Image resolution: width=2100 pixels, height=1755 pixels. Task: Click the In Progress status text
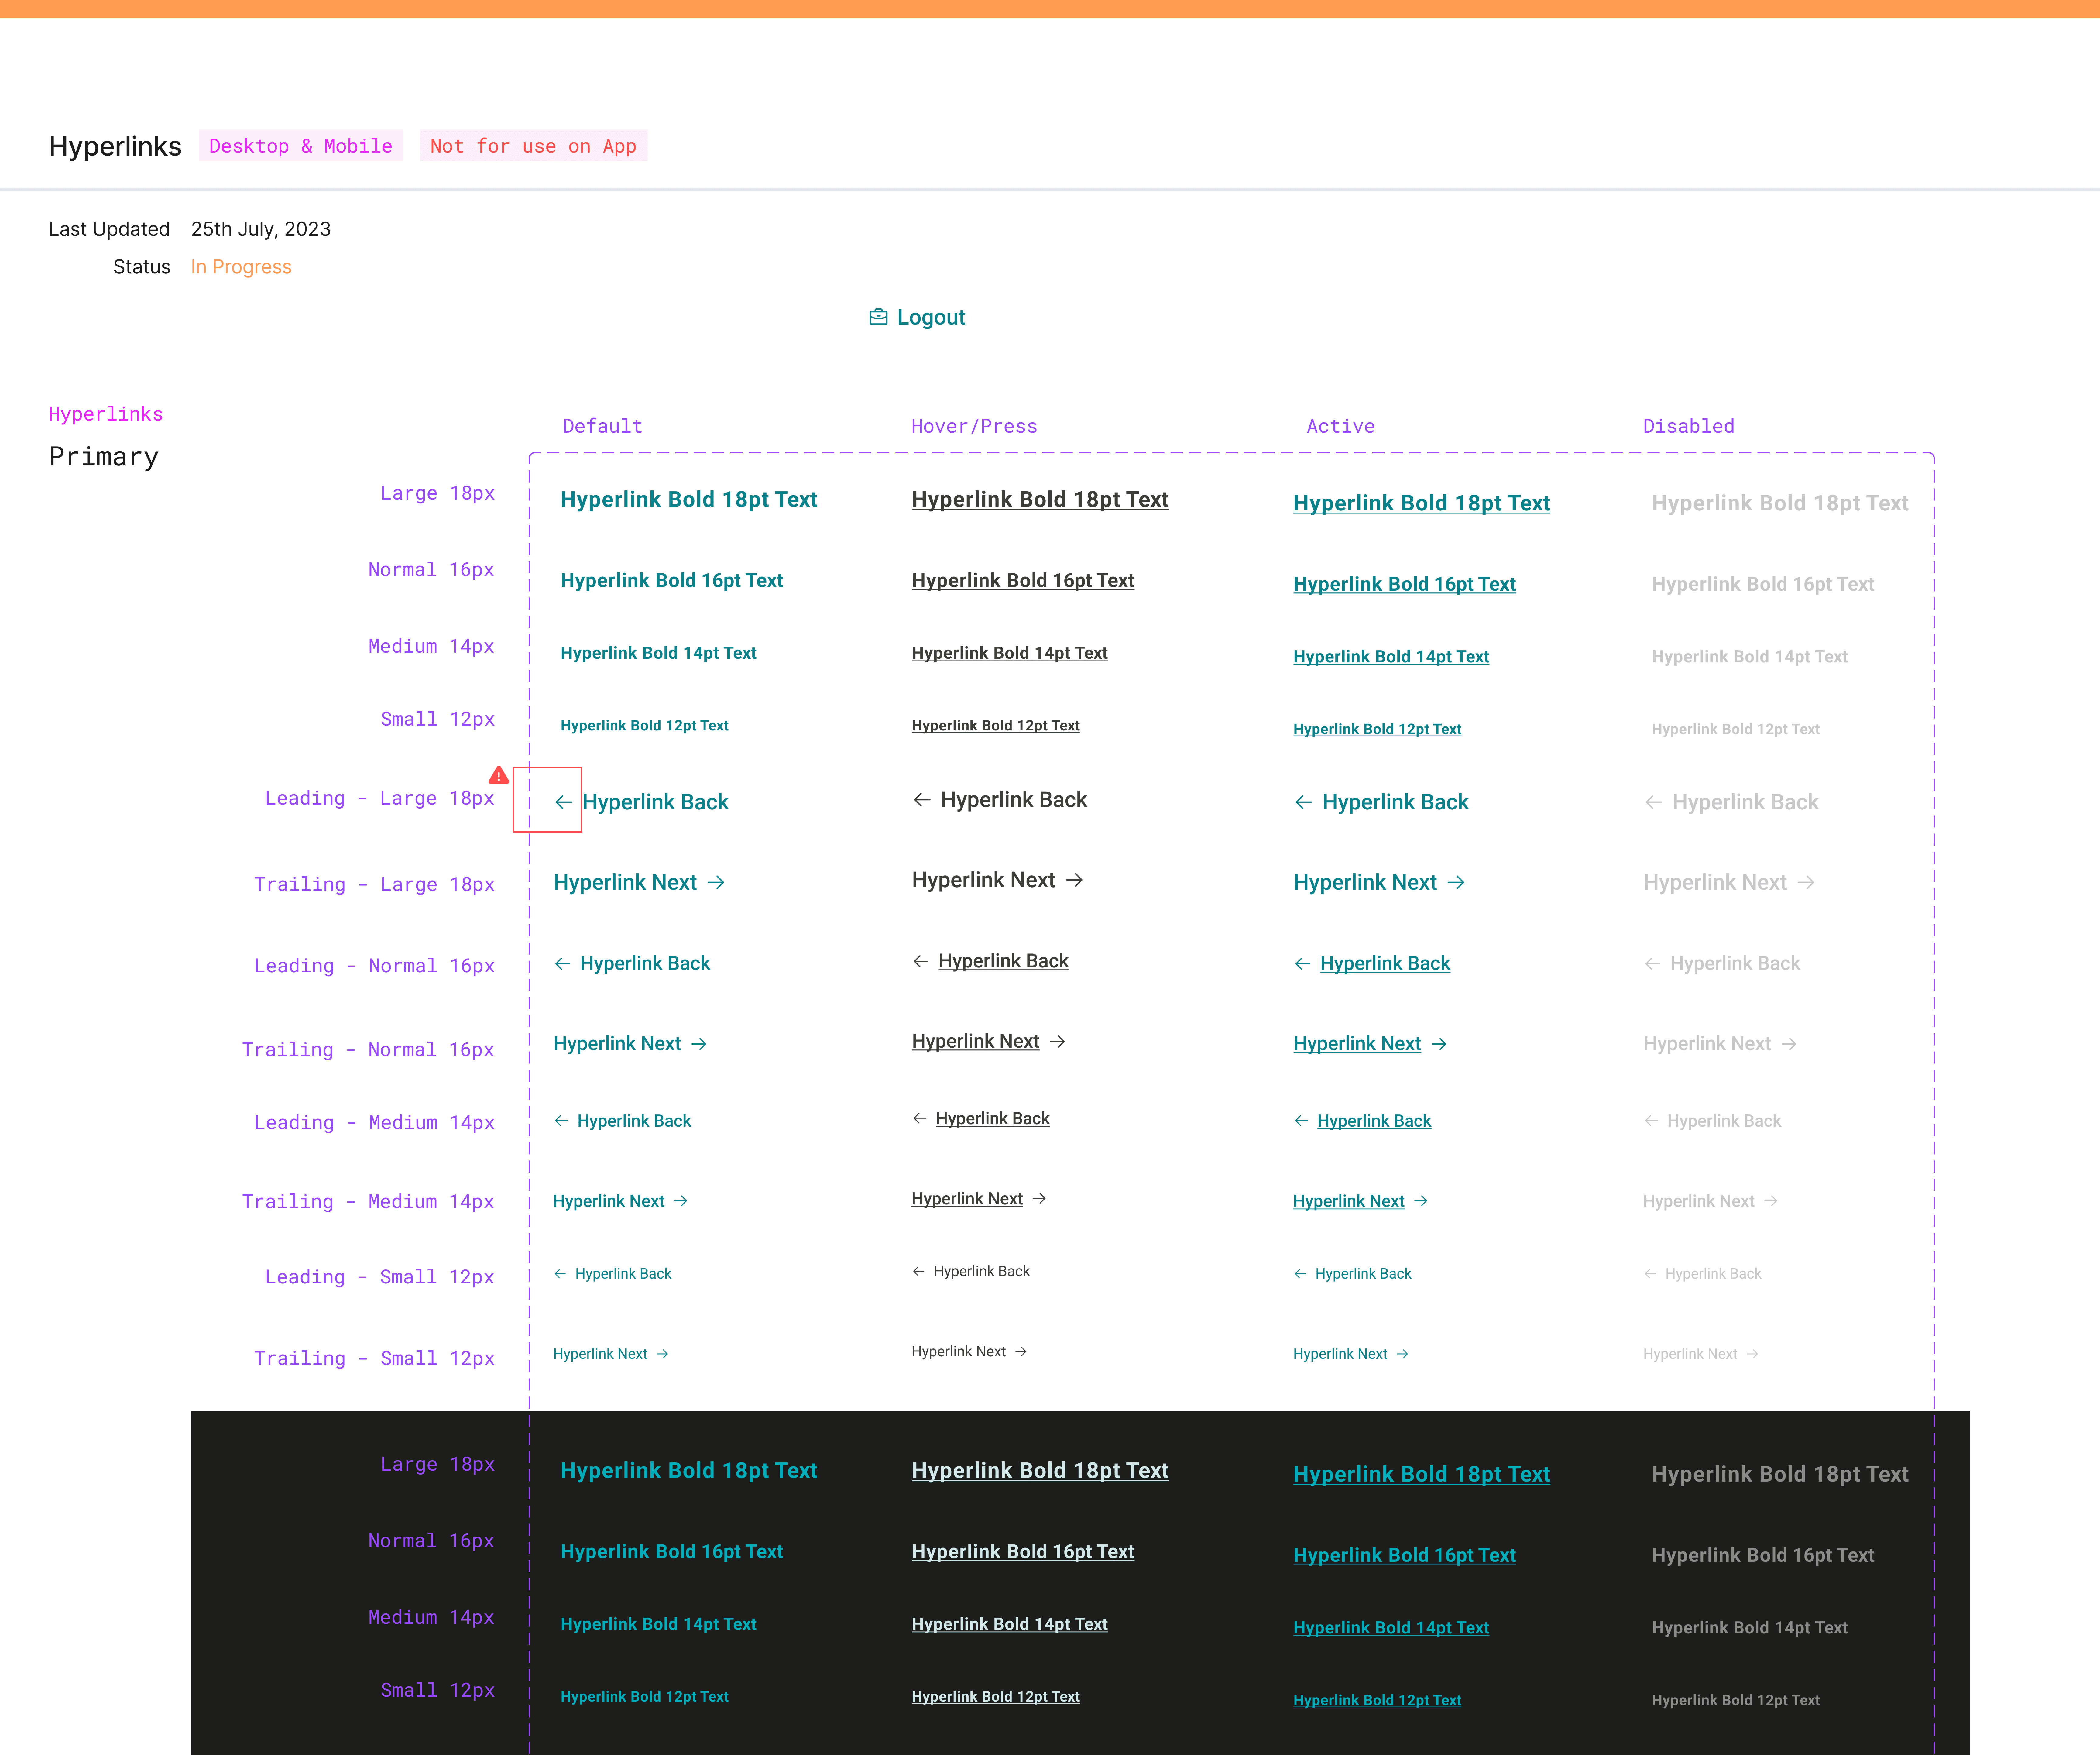[x=241, y=267]
